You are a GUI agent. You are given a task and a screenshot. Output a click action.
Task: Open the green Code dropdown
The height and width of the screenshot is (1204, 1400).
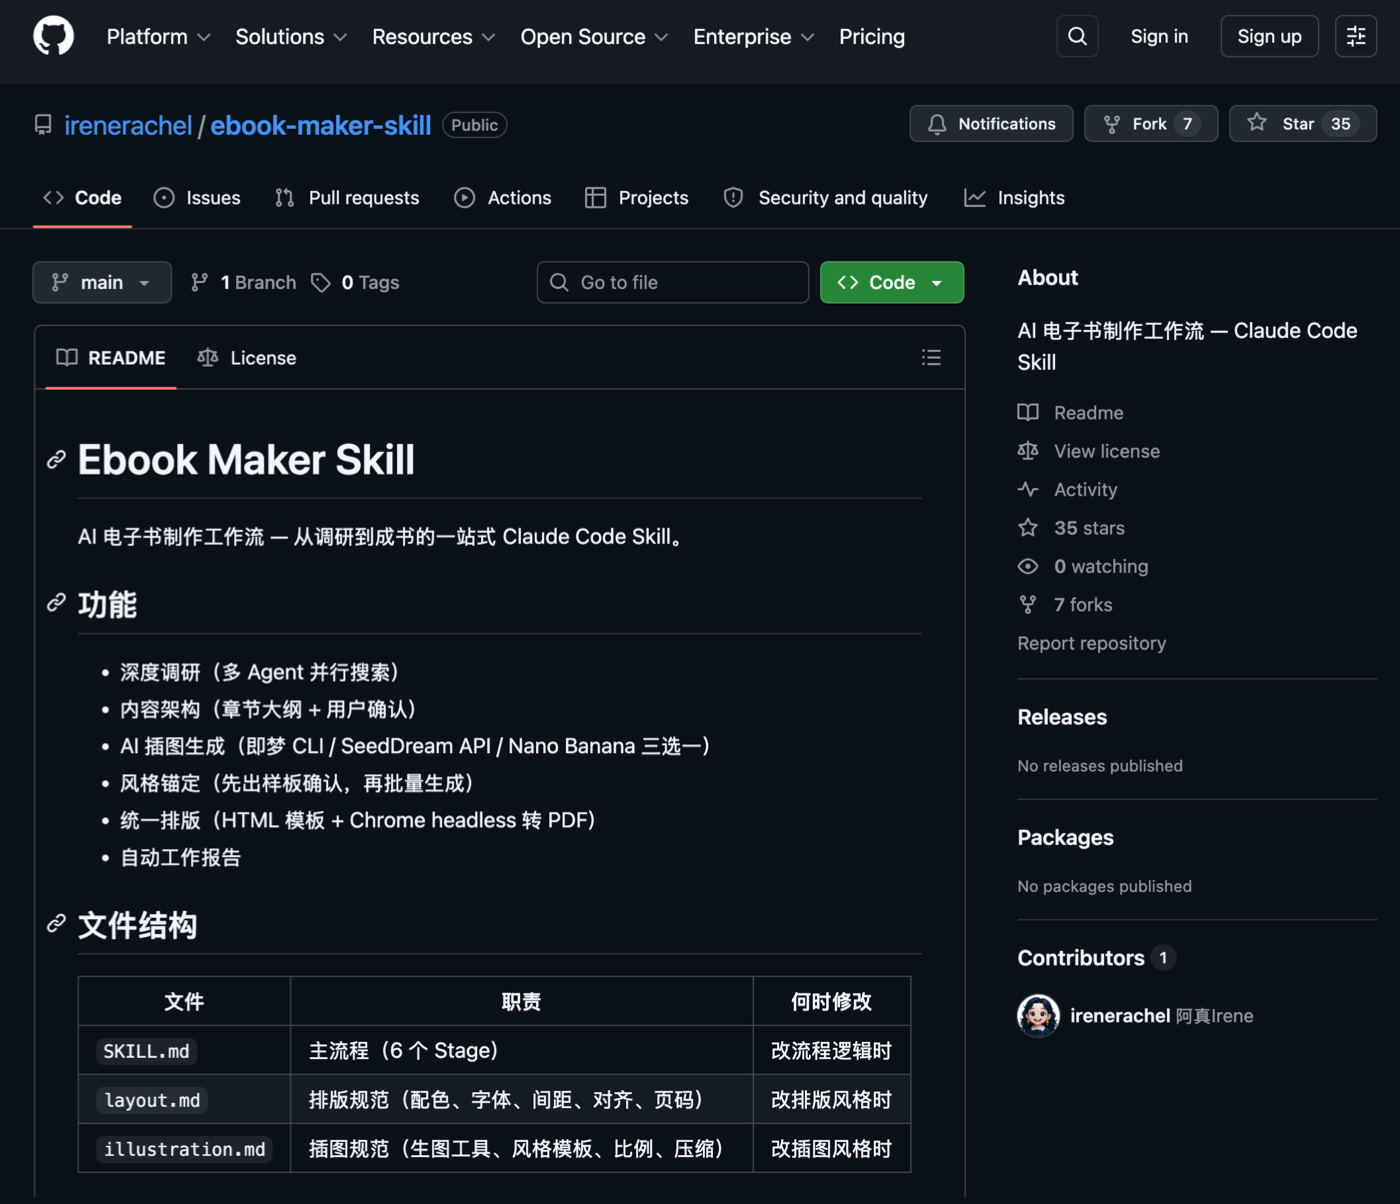[891, 283]
